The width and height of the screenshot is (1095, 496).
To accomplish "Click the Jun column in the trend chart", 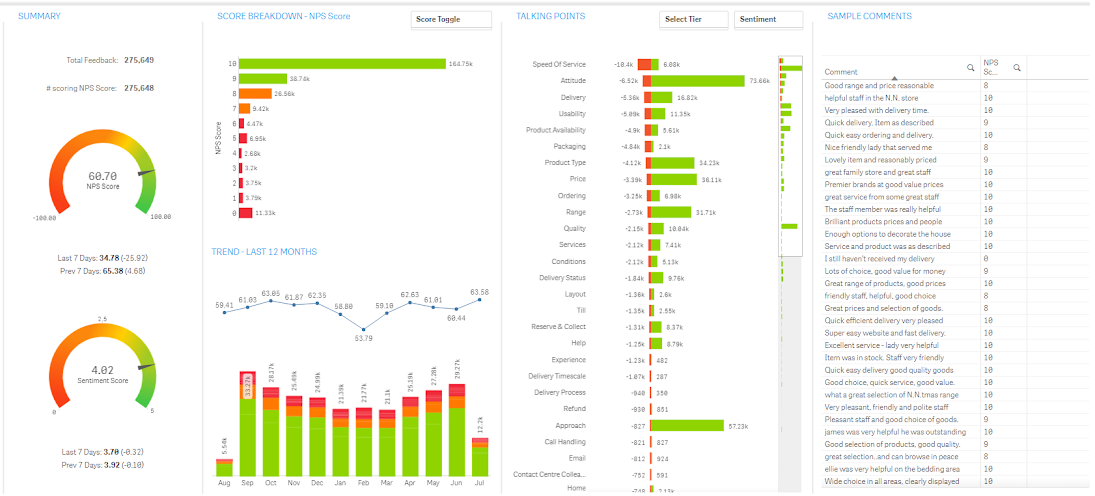I will point(457,430).
